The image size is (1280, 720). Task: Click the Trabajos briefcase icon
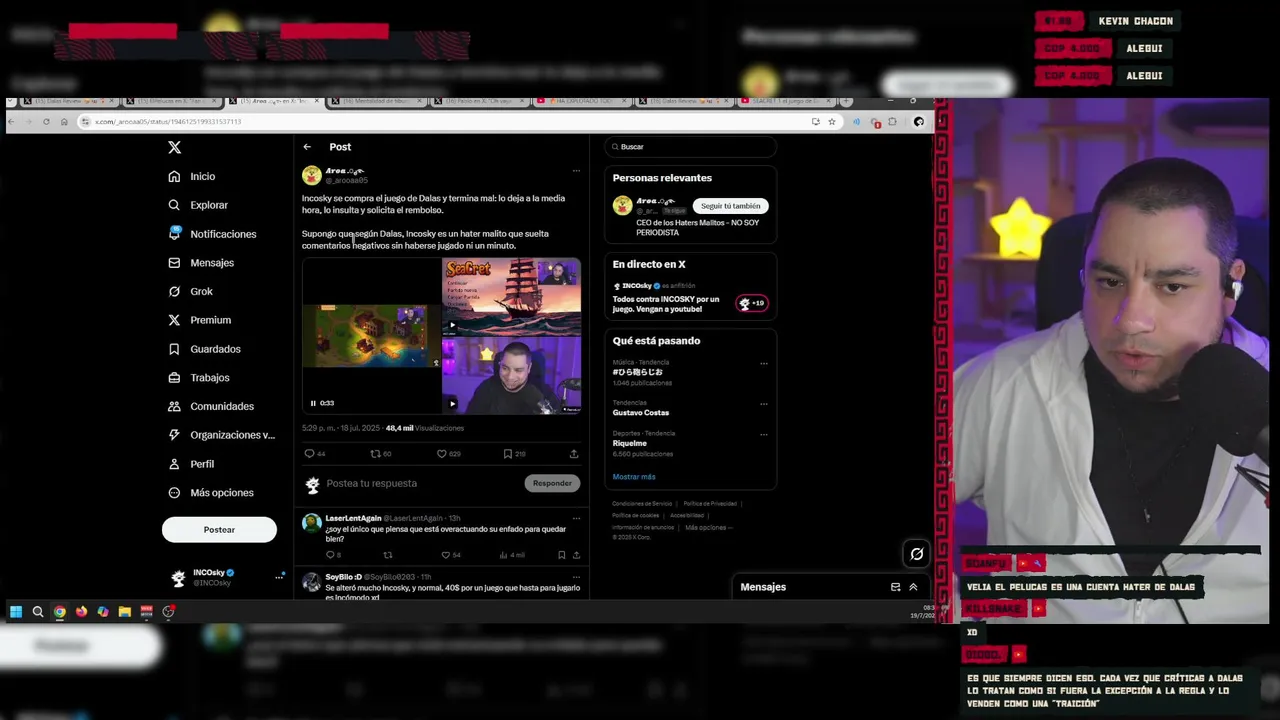coord(174,378)
